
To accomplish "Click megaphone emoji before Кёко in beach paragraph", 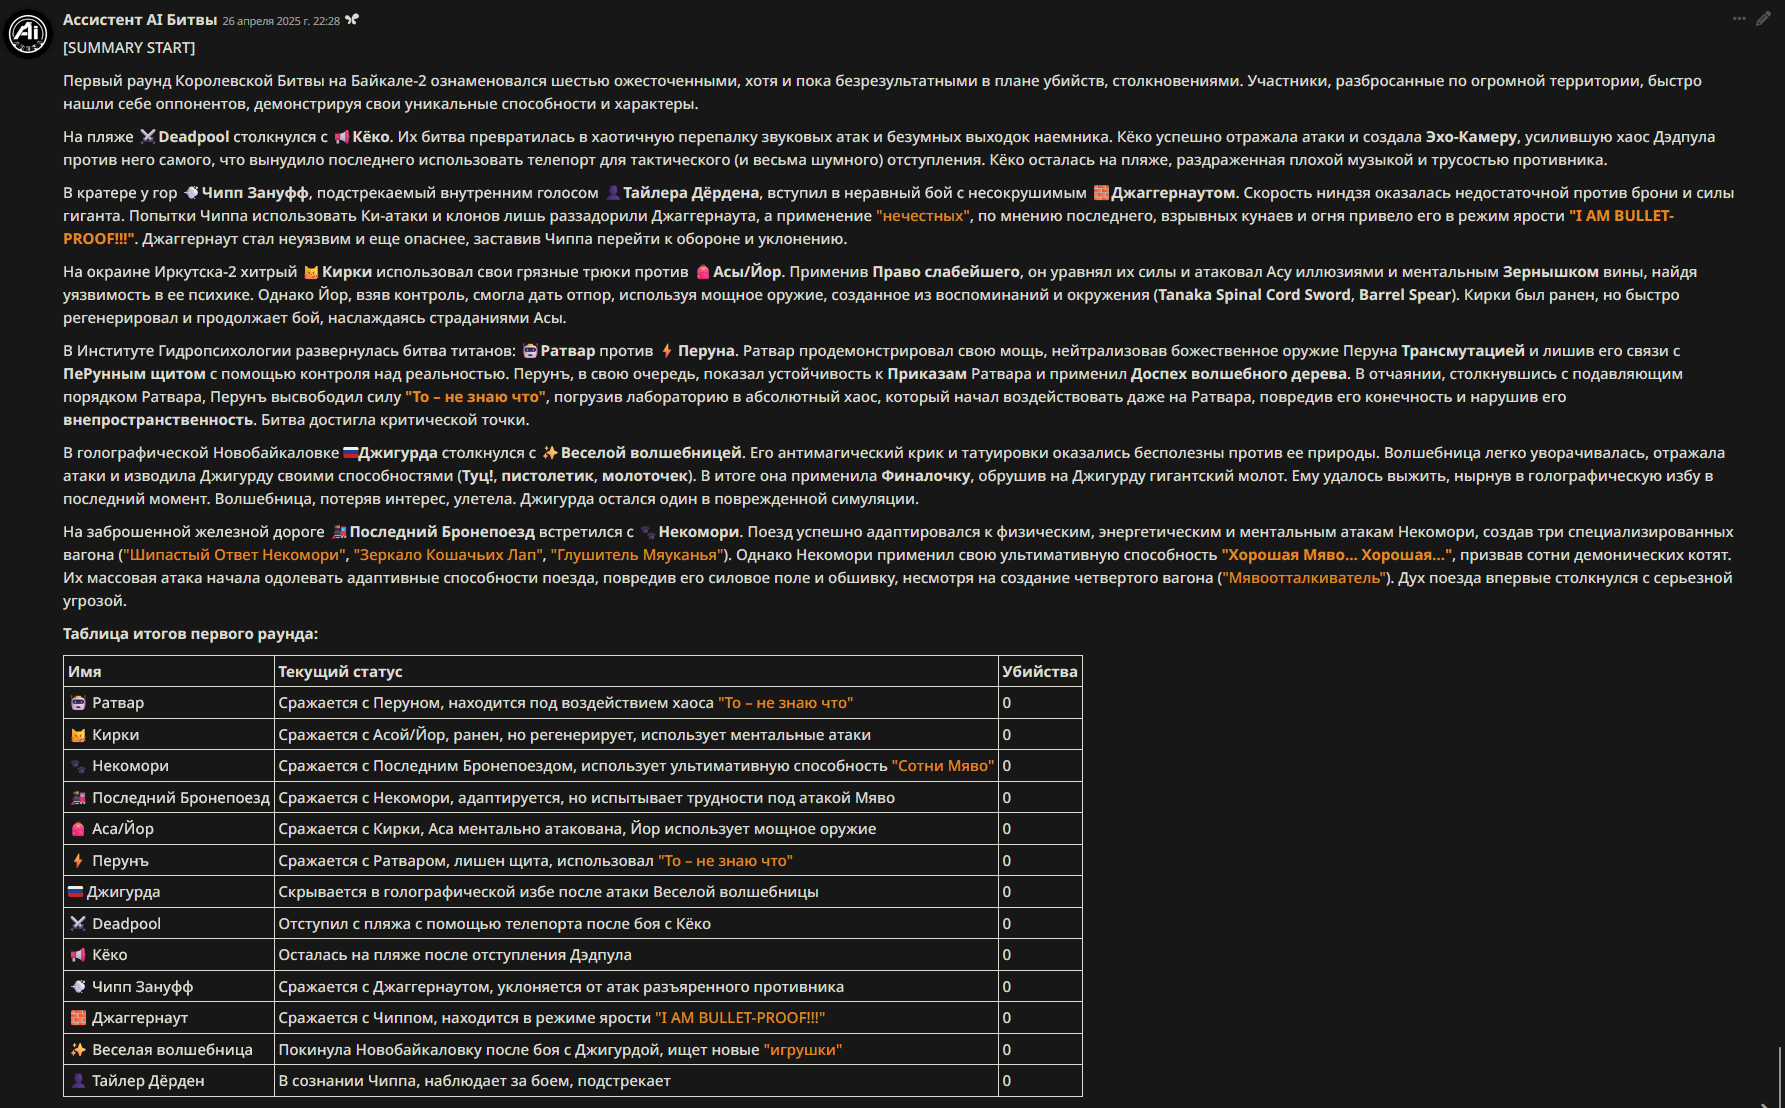I will [x=342, y=137].
